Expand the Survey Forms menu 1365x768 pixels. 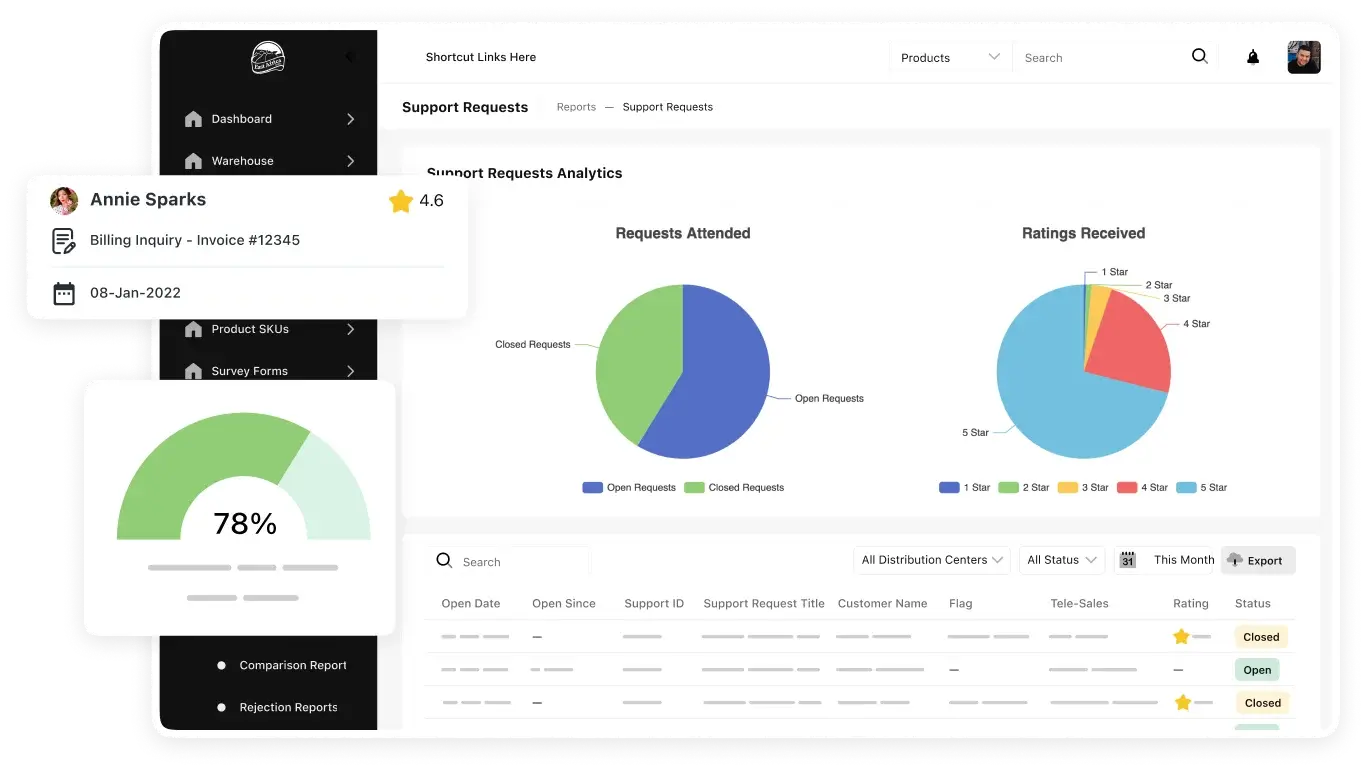point(350,371)
